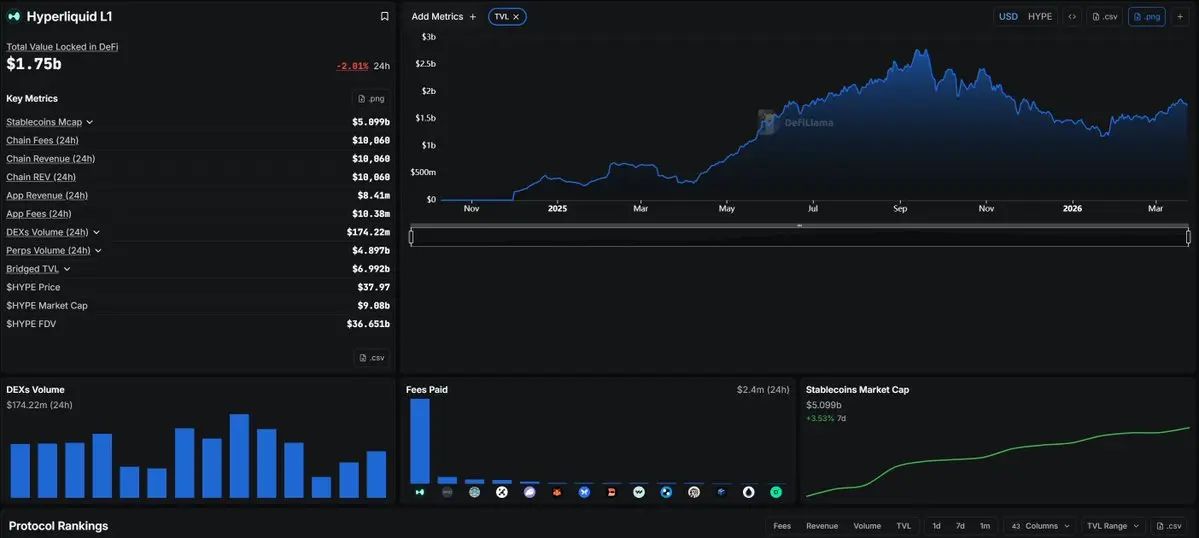Screen dimensions: 1199x538
Task: Bookmark the Hyperliquid L1 chain
Action: [385, 16]
